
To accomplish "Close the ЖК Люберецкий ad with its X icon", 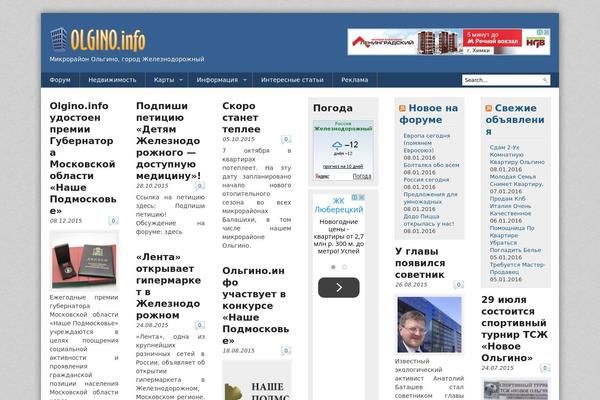I will tap(361, 197).
